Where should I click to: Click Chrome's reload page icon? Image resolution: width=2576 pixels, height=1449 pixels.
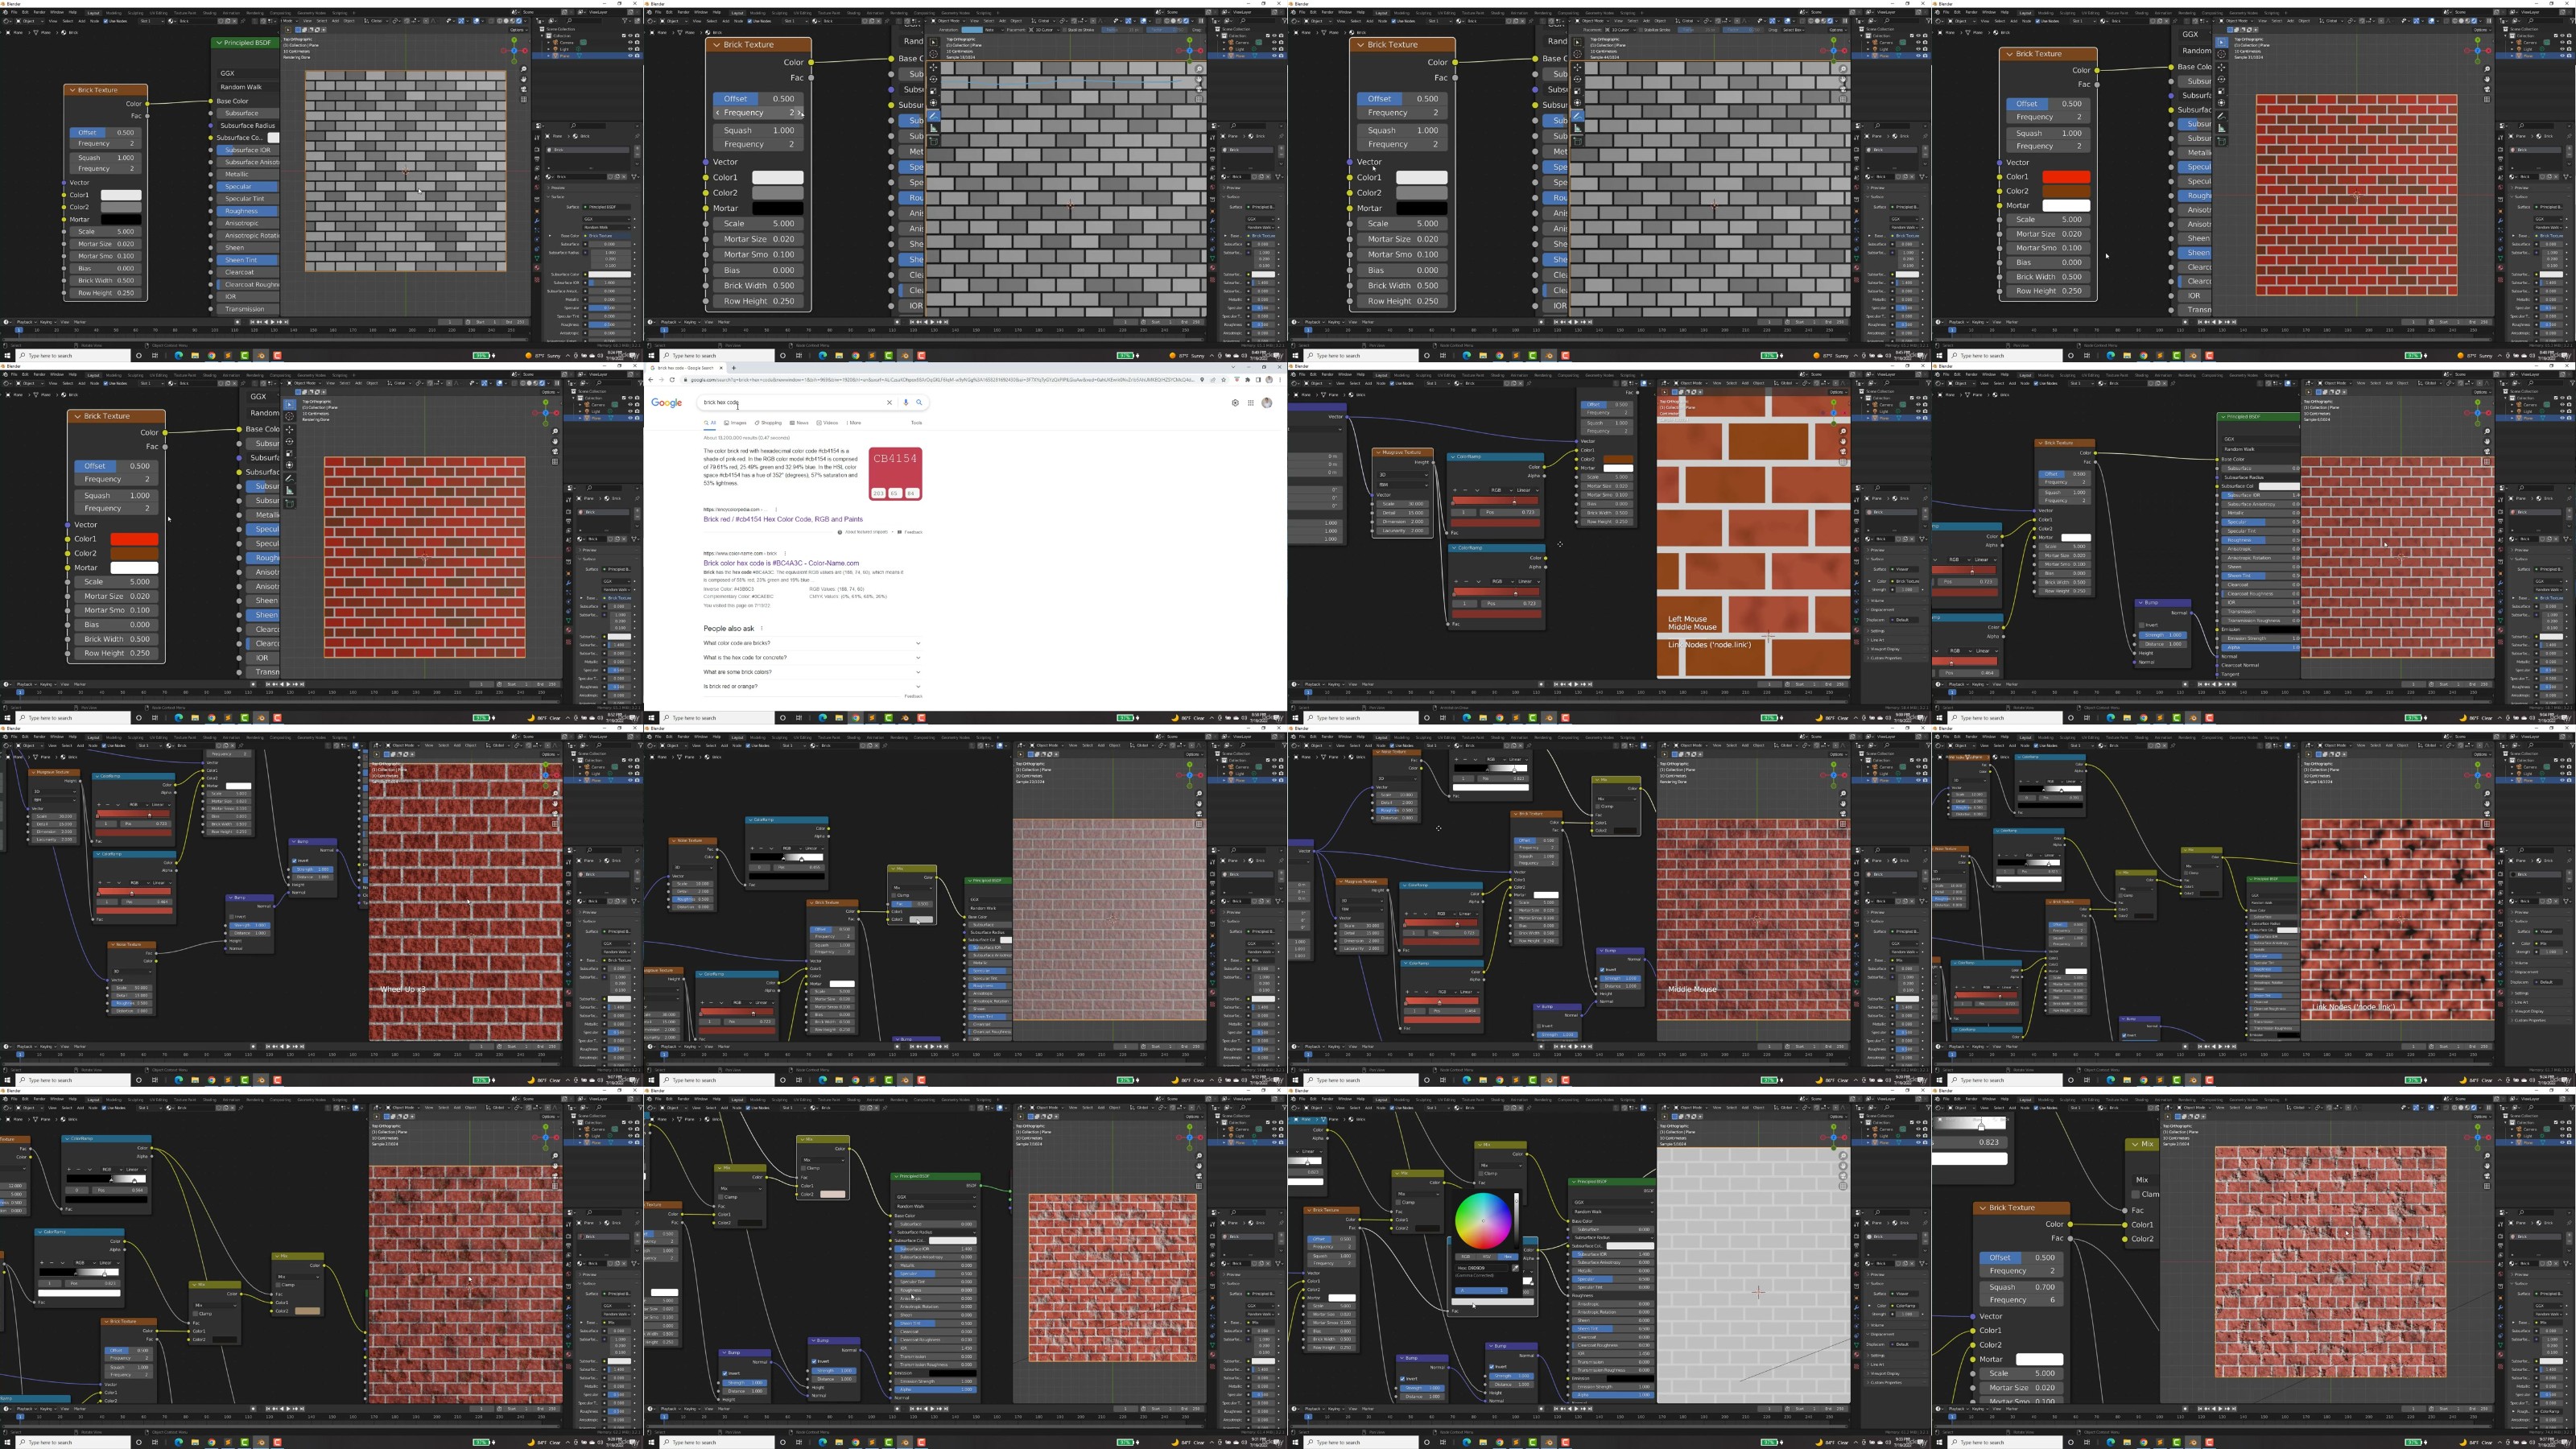(x=672, y=380)
